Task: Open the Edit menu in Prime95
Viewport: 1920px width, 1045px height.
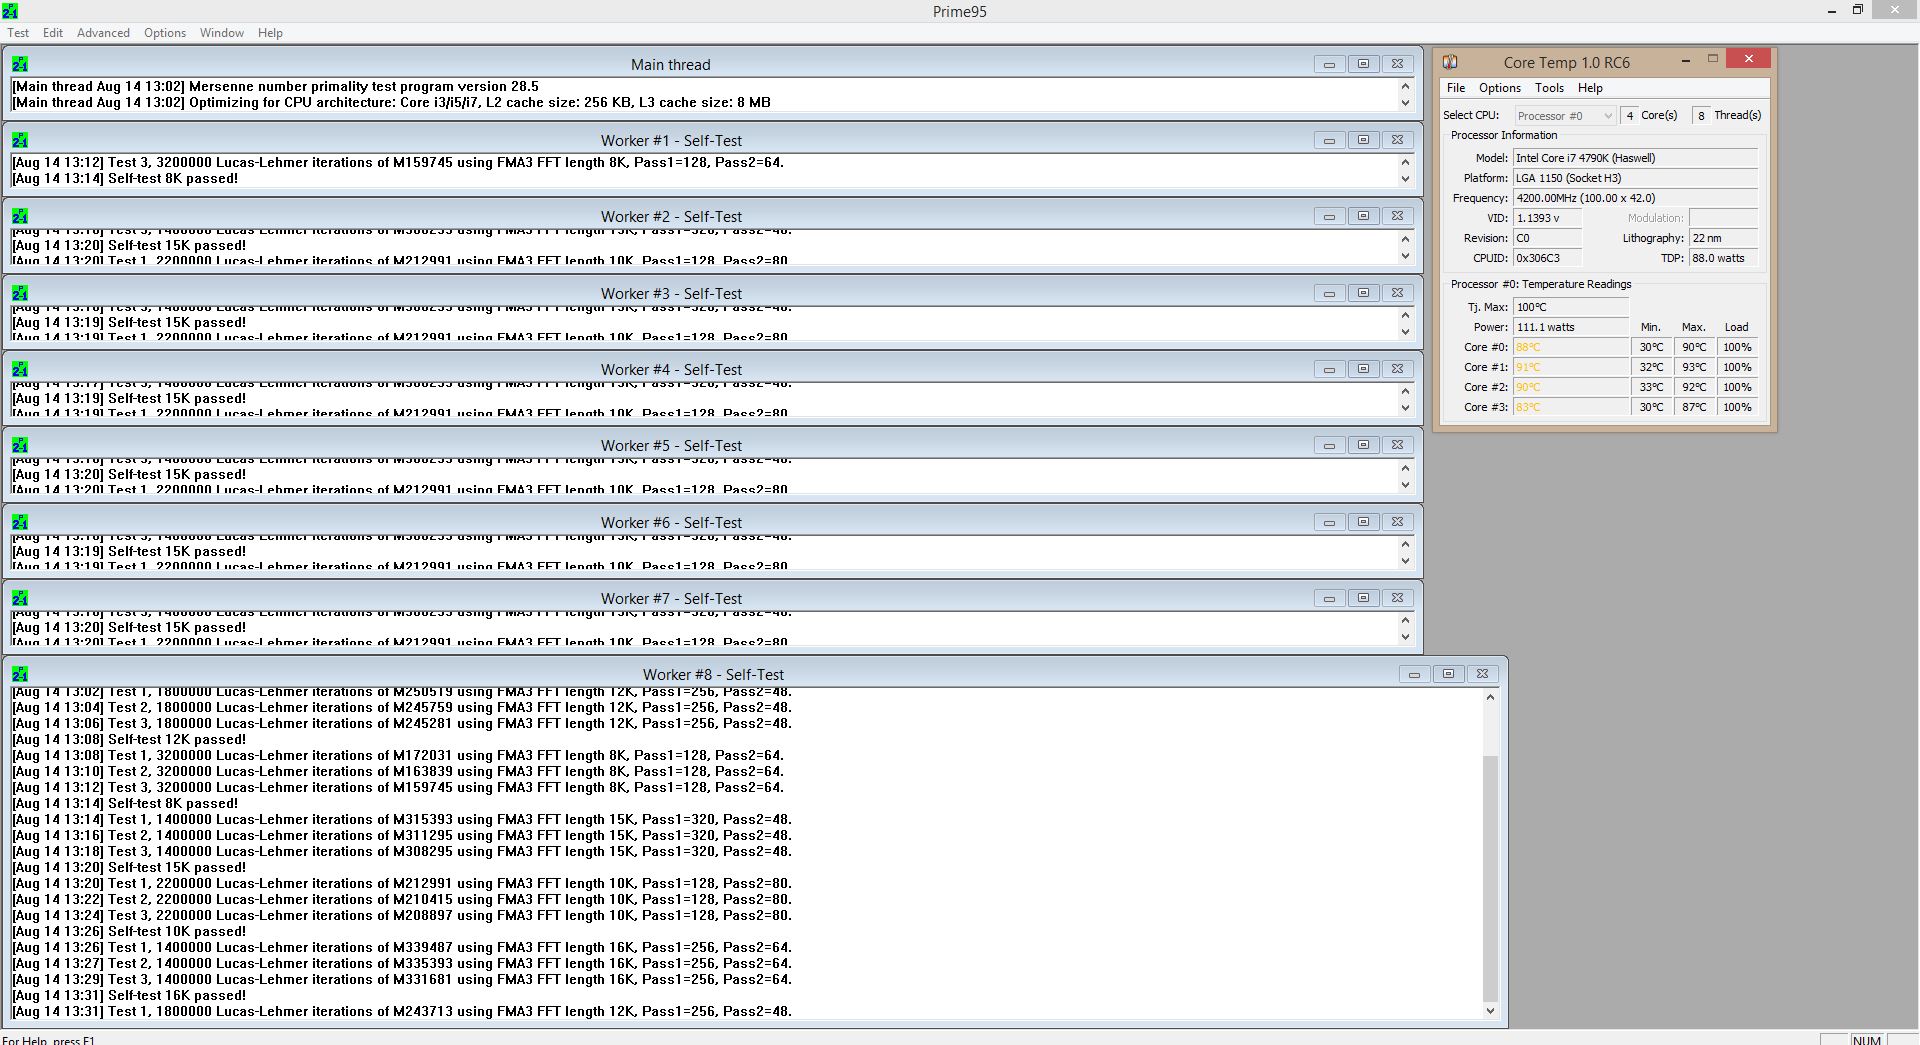Action: 53,33
